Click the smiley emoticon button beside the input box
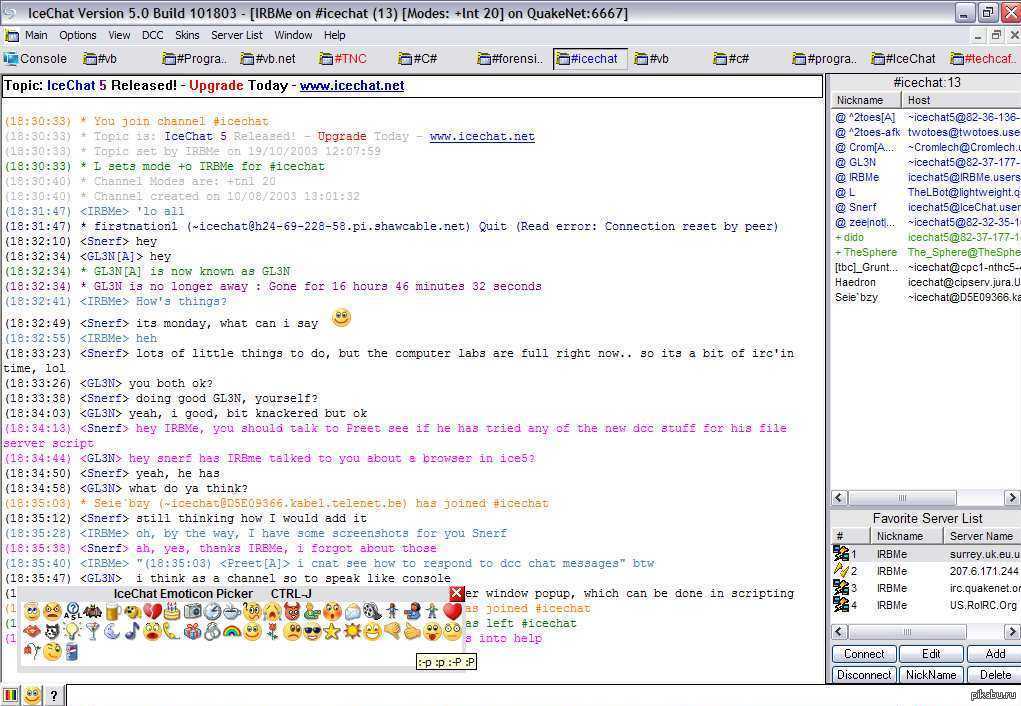Image resolution: width=1021 pixels, height=706 pixels. click(x=32, y=695)
